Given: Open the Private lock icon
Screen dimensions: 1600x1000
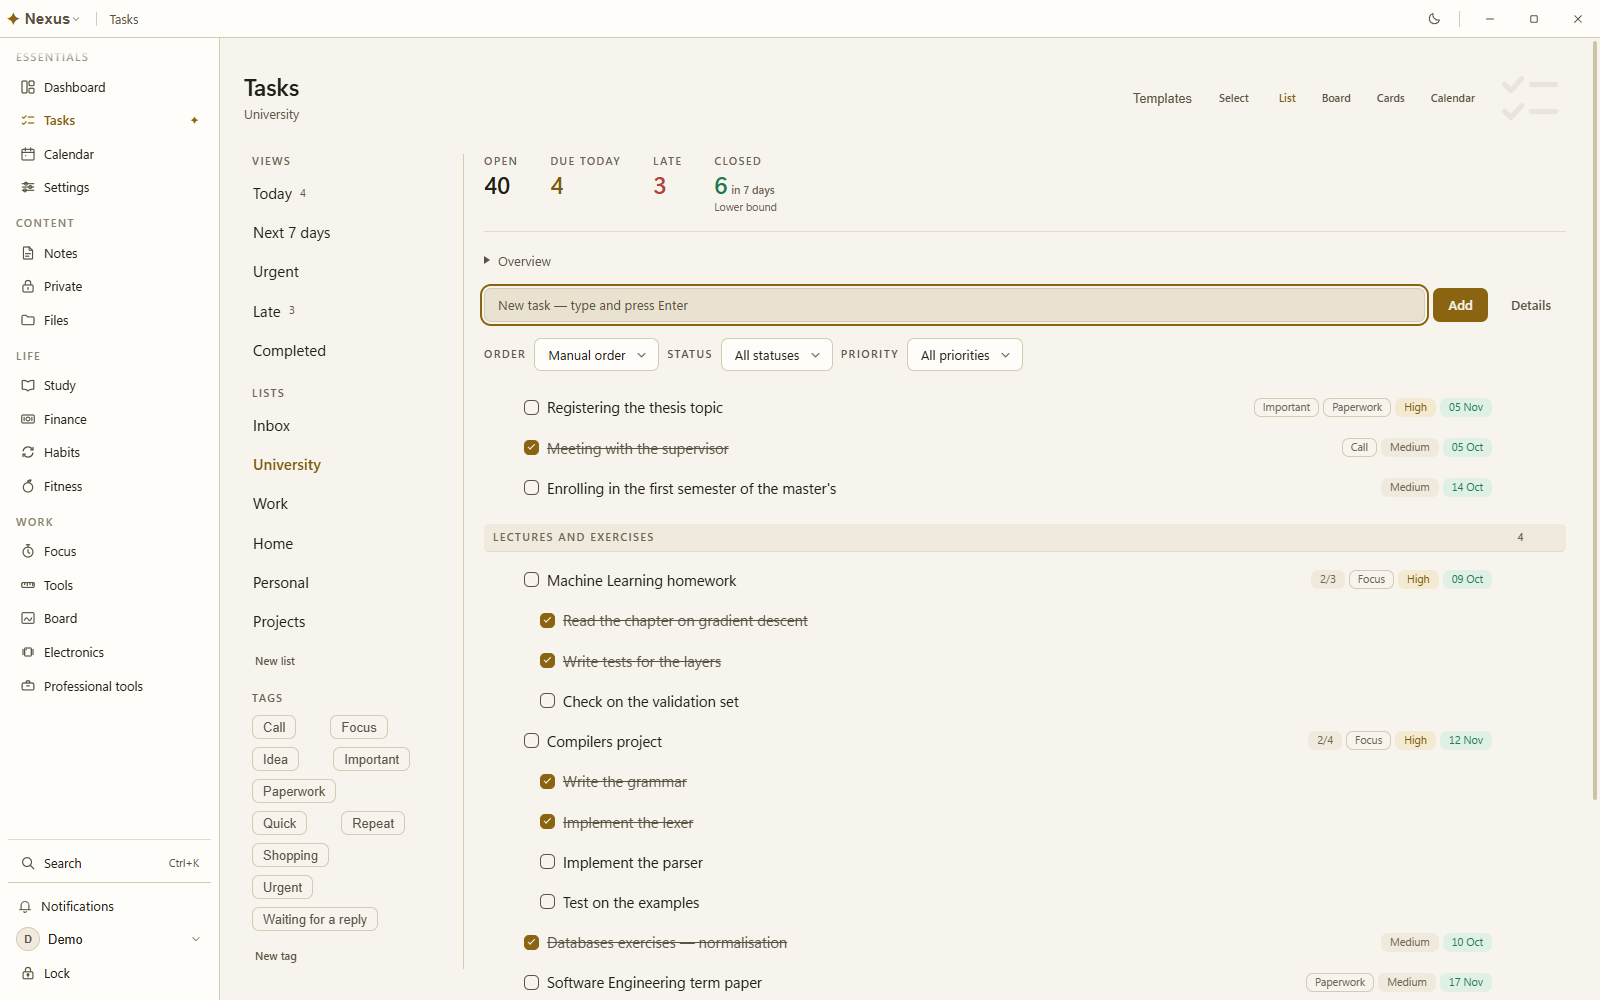Looking at the screenshot, I should tap(28, 286).
